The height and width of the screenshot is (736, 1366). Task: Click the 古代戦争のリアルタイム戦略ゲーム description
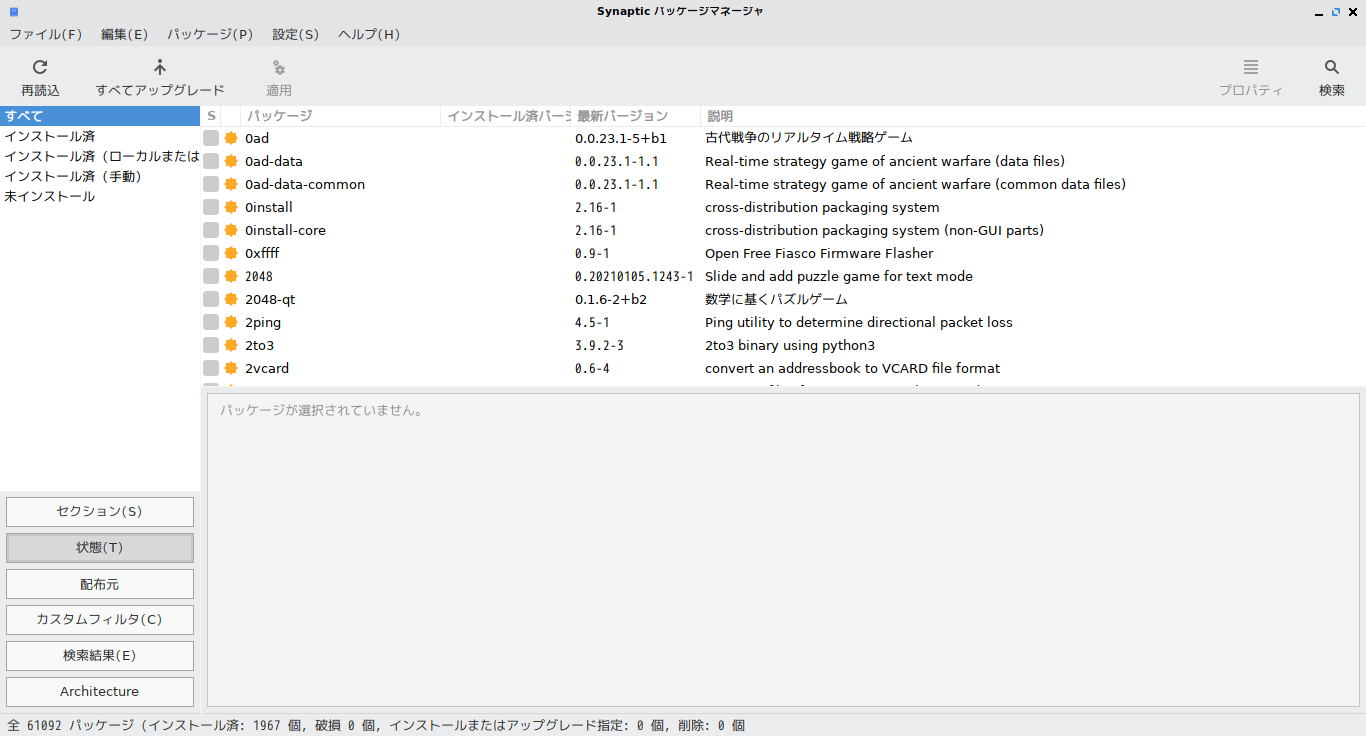pos(809,138)
